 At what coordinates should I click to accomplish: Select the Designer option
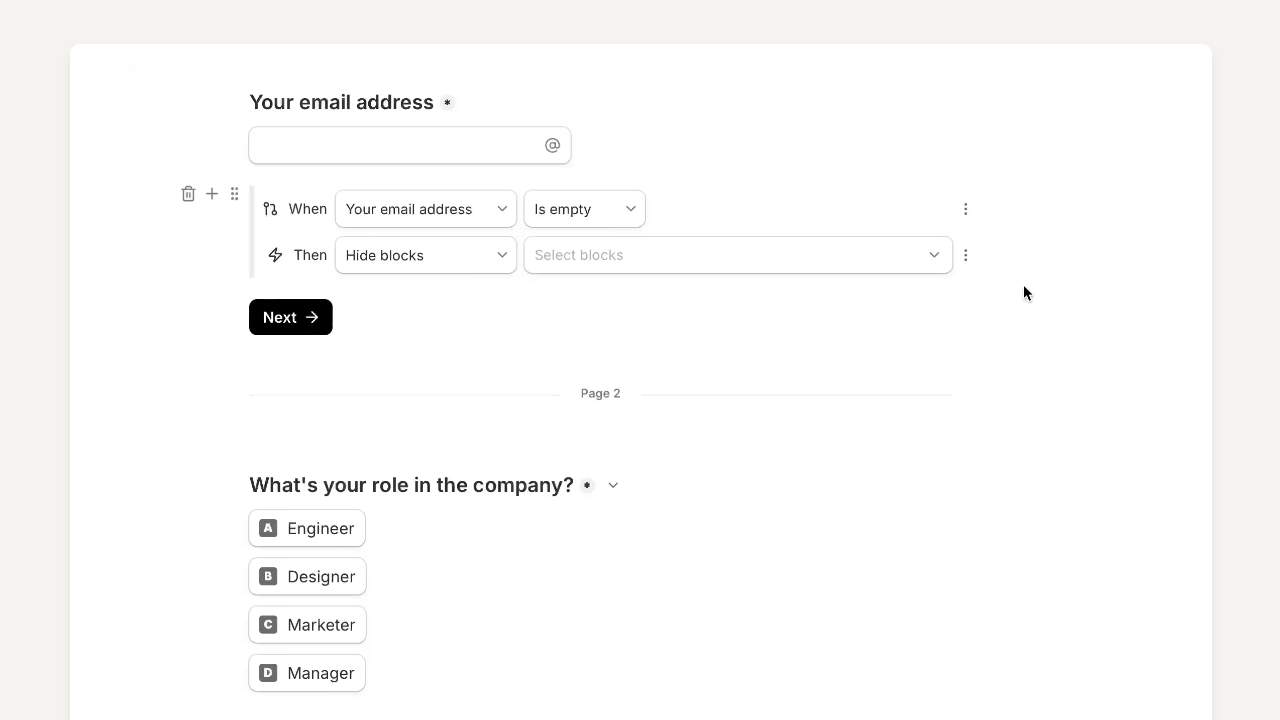tap(308, 577)
